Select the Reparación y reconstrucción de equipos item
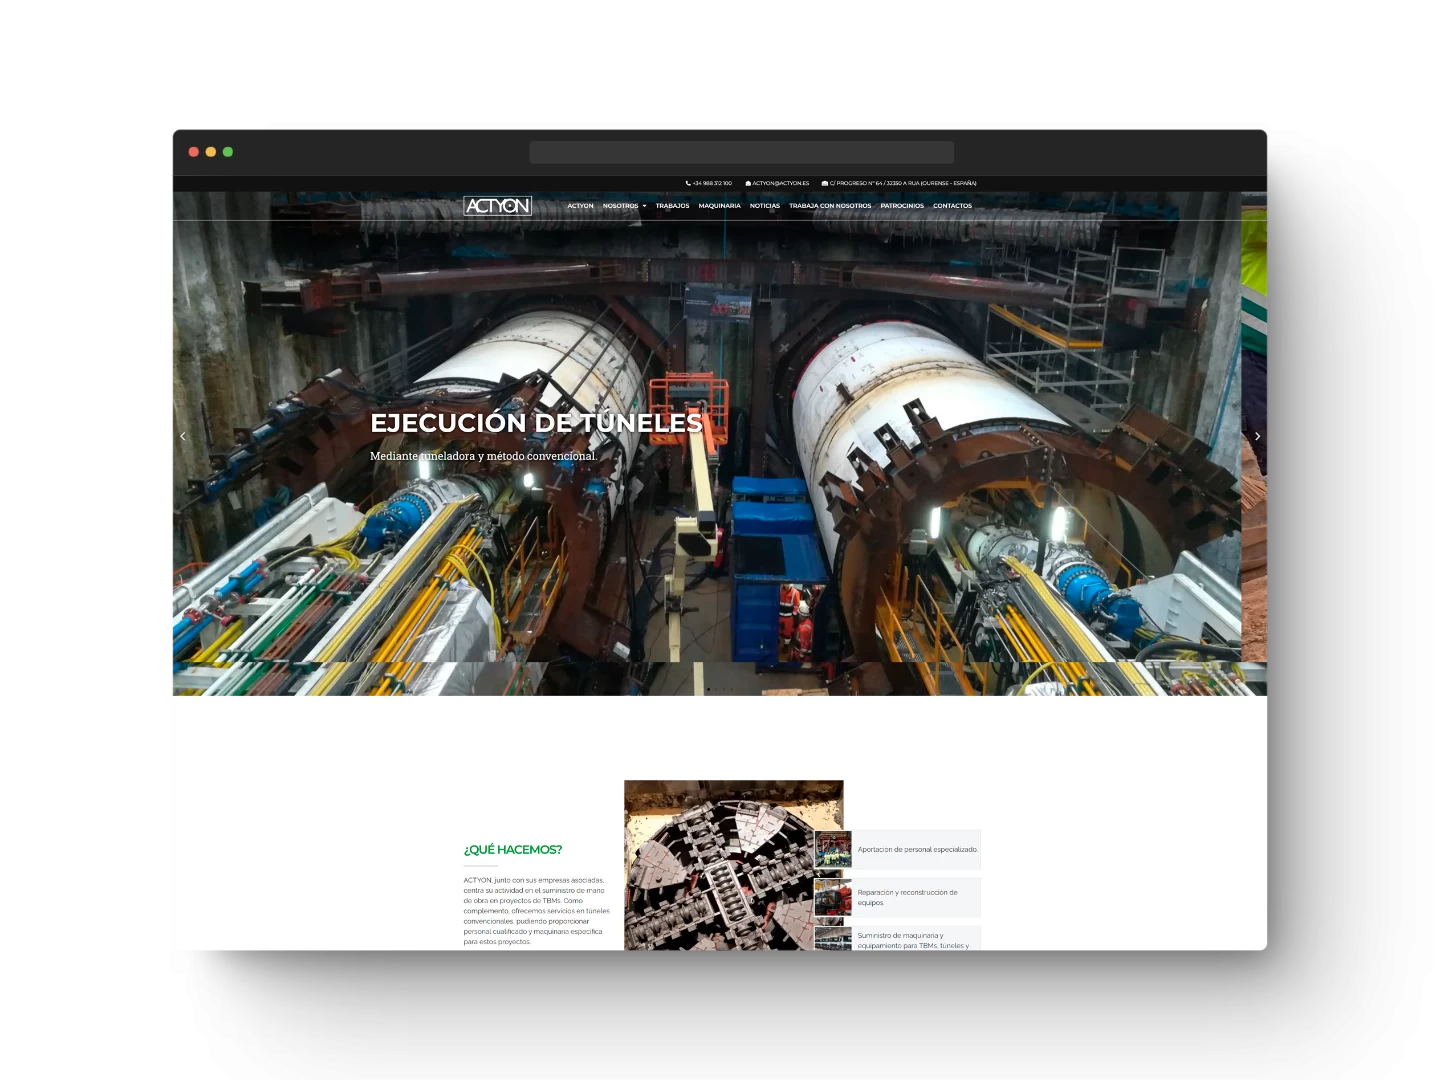The image size is (1440, 1080). pyautogui.click(x=907, y=897)
